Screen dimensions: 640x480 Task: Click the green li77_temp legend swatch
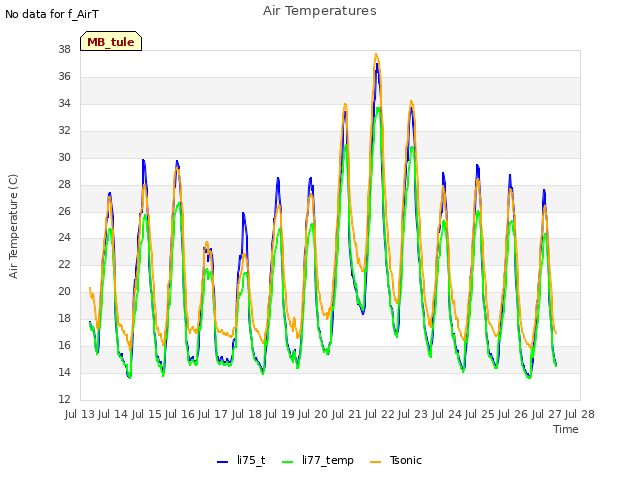[x=288, y=461]
